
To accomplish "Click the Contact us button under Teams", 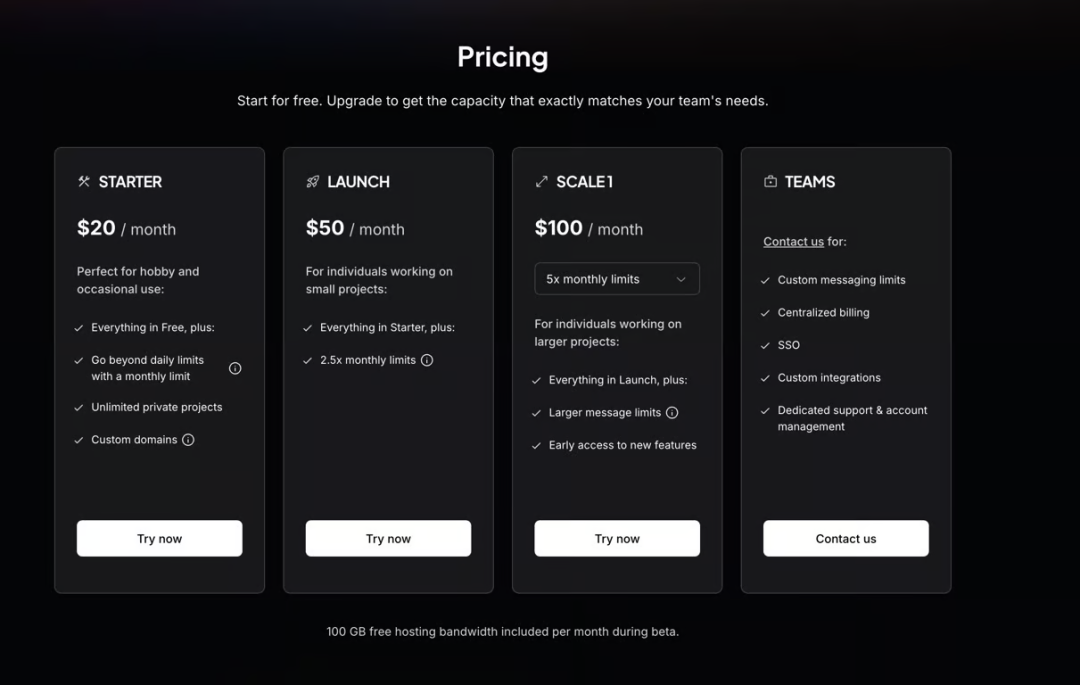I will (846, 538).
